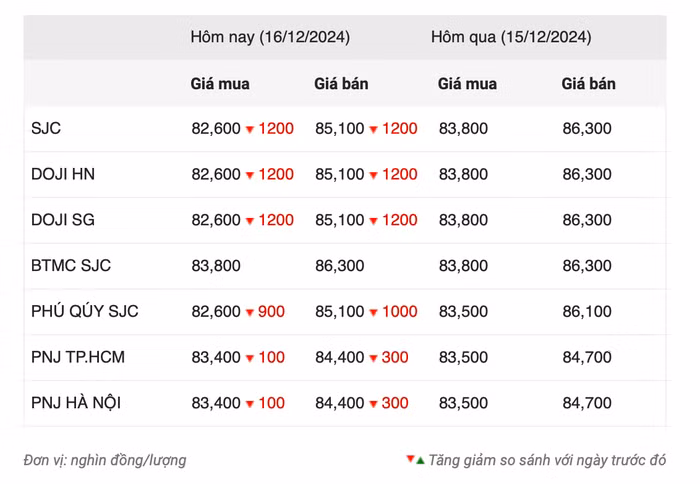Click down arrow in PNJ HÀ NỘI sell price
Image resolution: width=700 pixels, height=484 pixels.
point(374,404)
